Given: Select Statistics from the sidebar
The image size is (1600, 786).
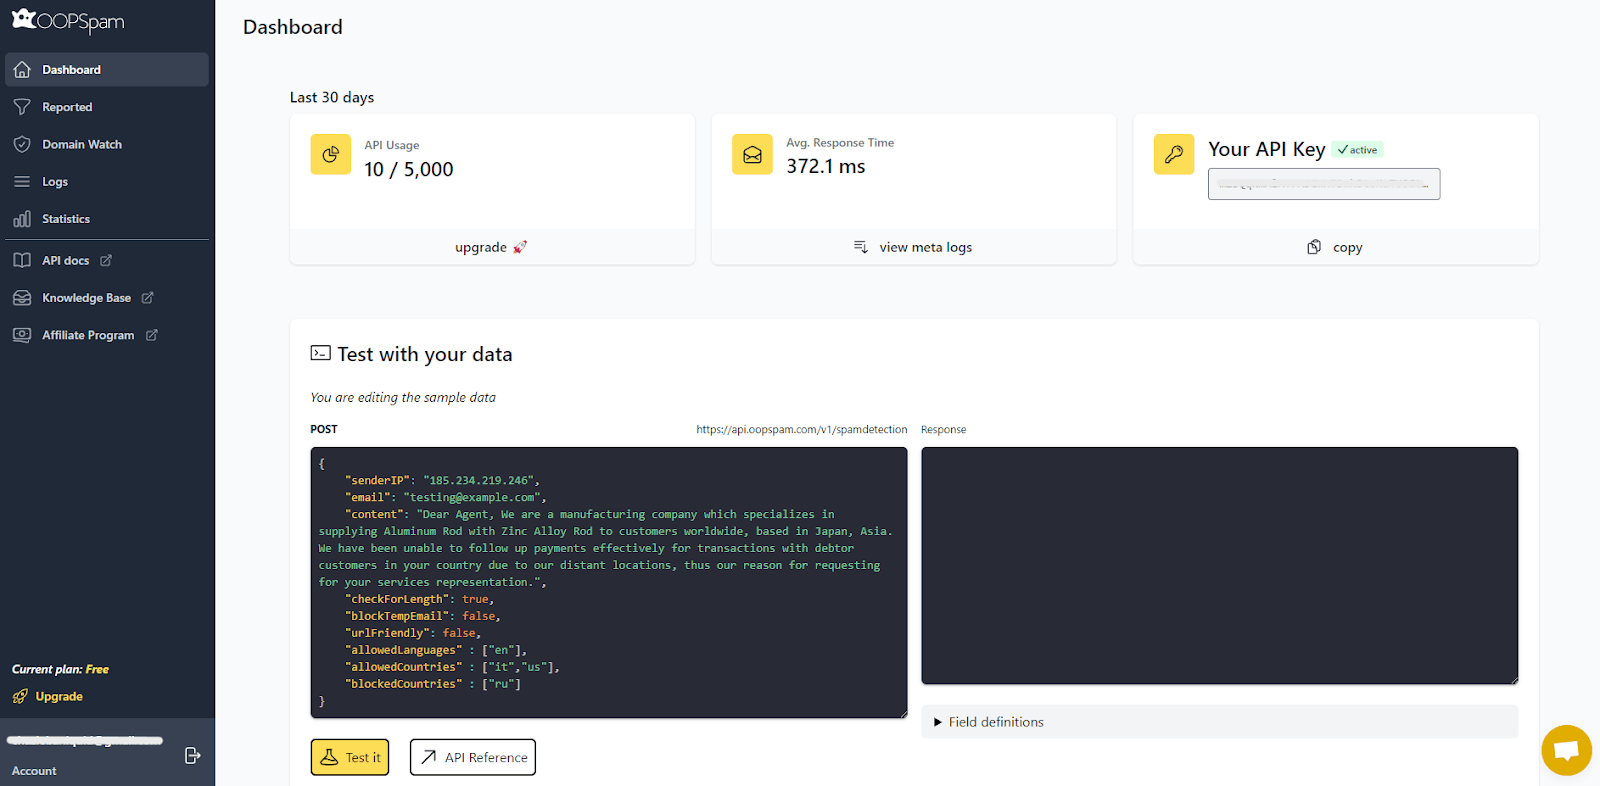Looking at the screenshot, I should pyautogui.click(x=65, y=219).
